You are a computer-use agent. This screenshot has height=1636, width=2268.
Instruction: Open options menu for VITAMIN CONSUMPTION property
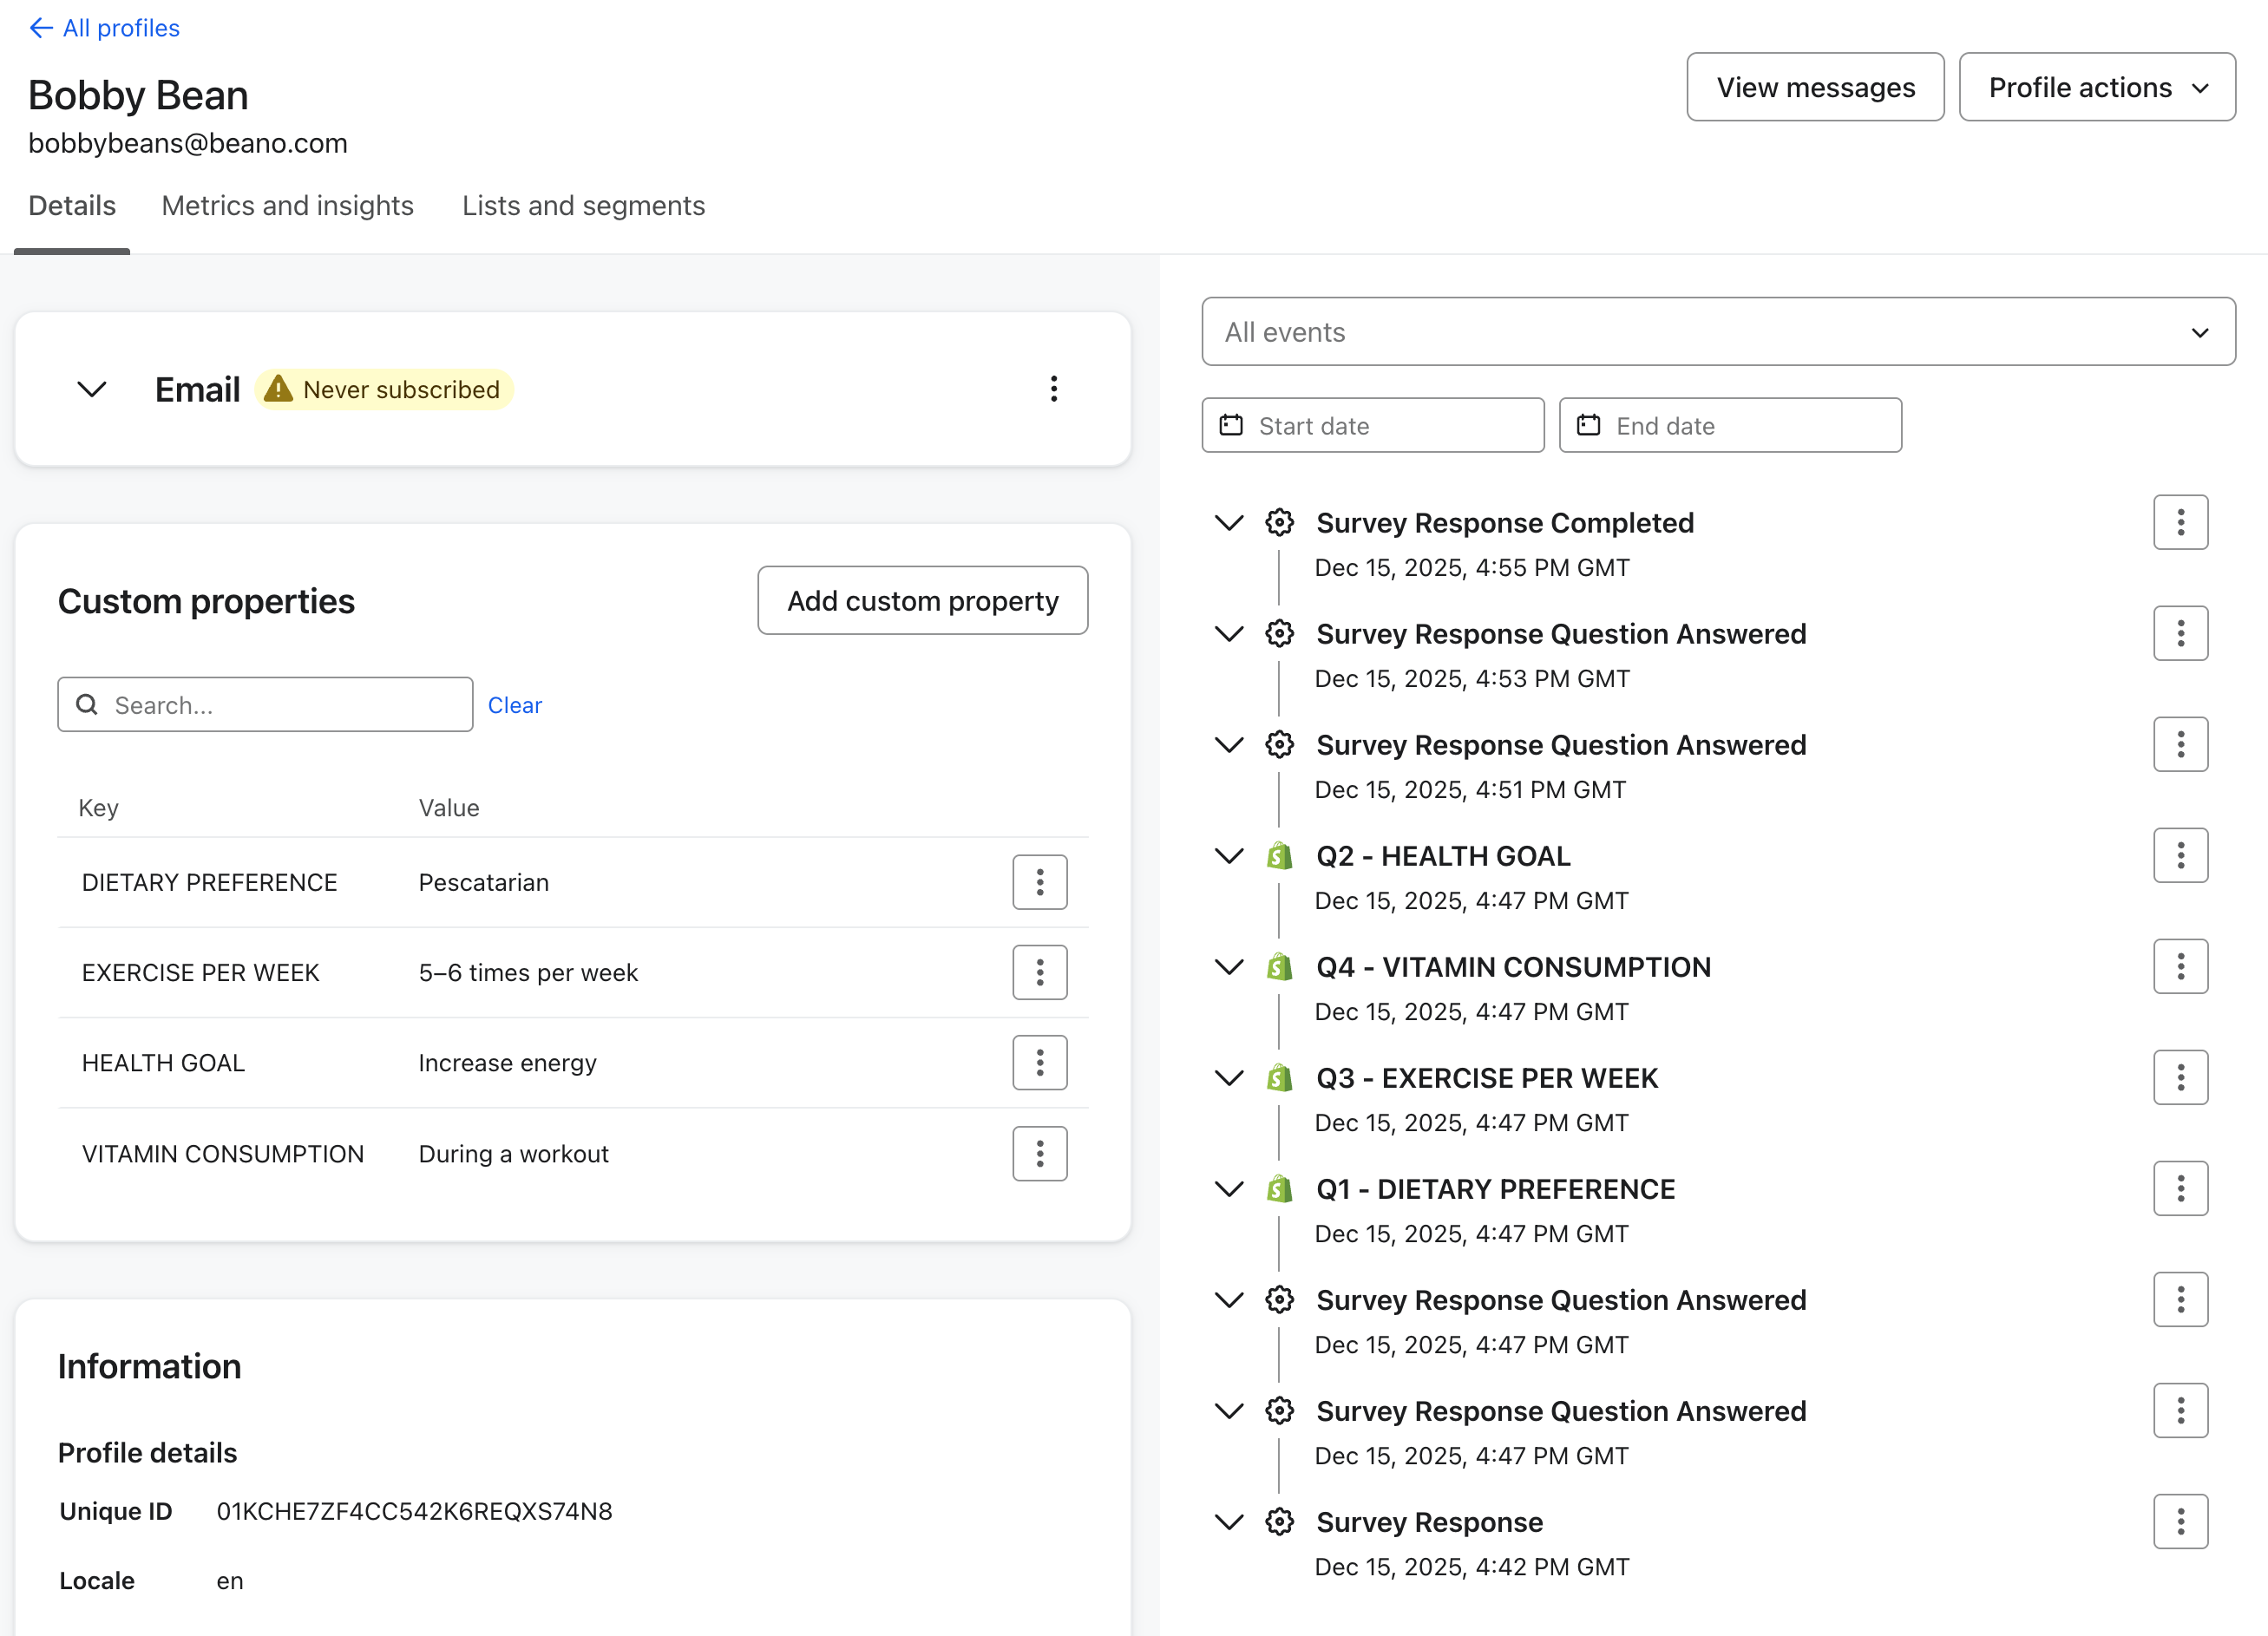(1039, 1154)
